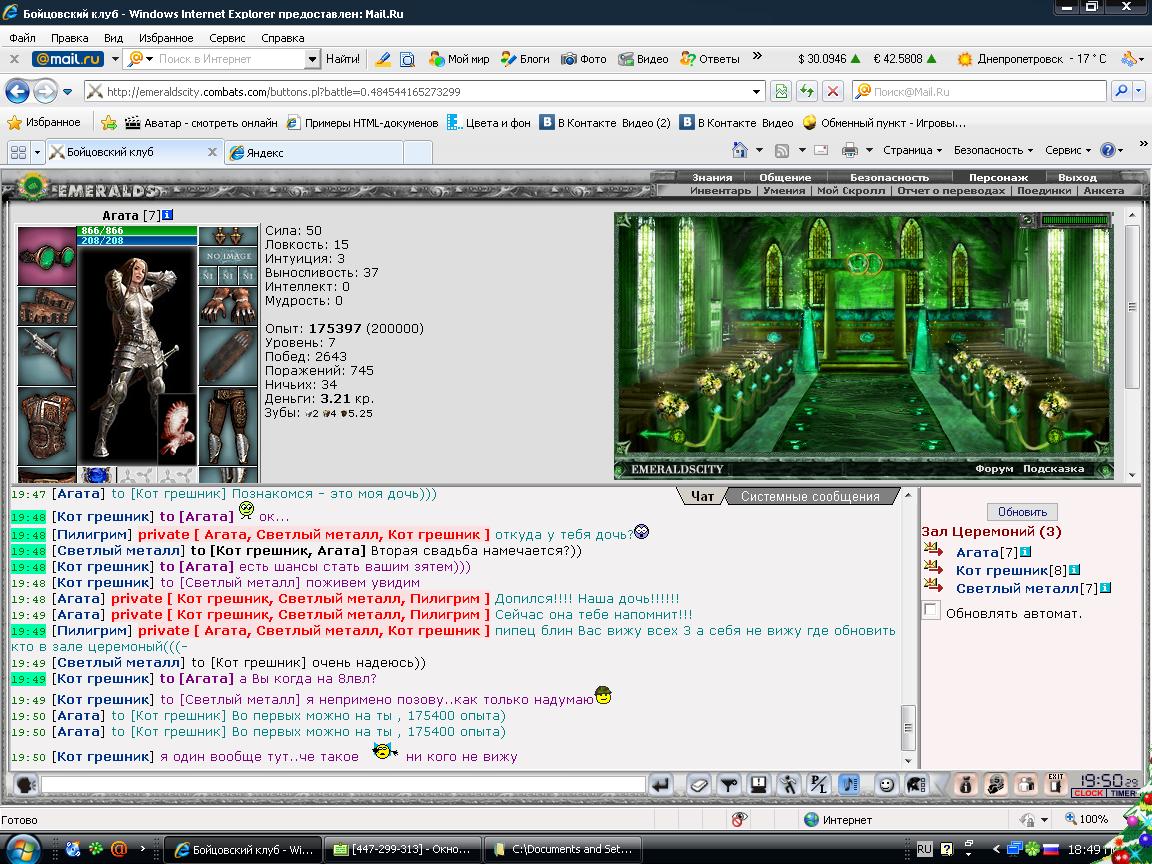Click the EXIT door icon
This screenshot has width=1152, height=864.
1056,784
